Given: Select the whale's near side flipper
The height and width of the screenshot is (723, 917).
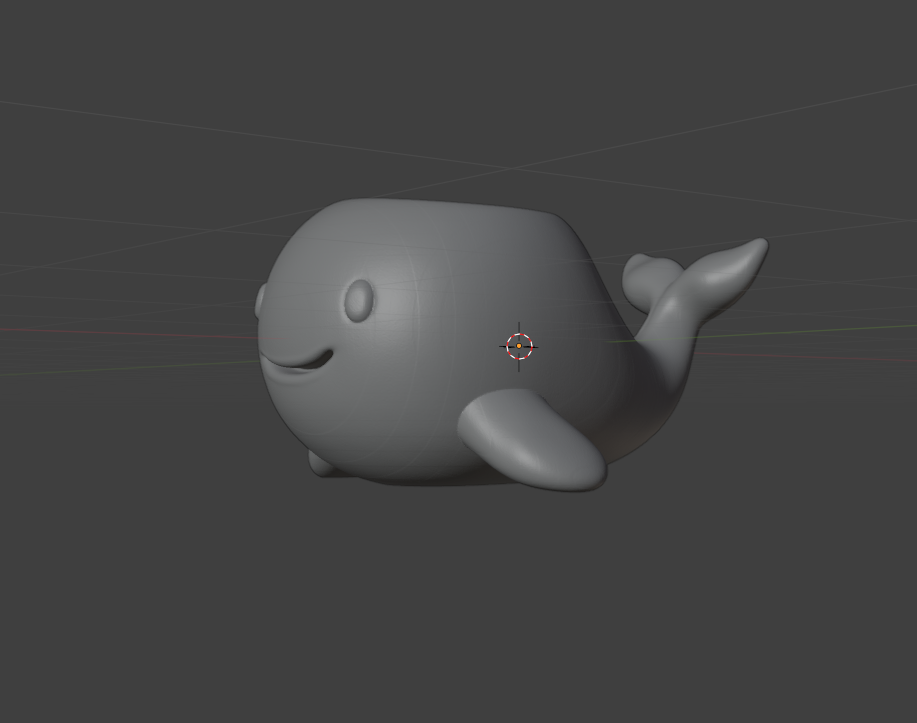Looking at the screenshot, I should click(535, 441).
